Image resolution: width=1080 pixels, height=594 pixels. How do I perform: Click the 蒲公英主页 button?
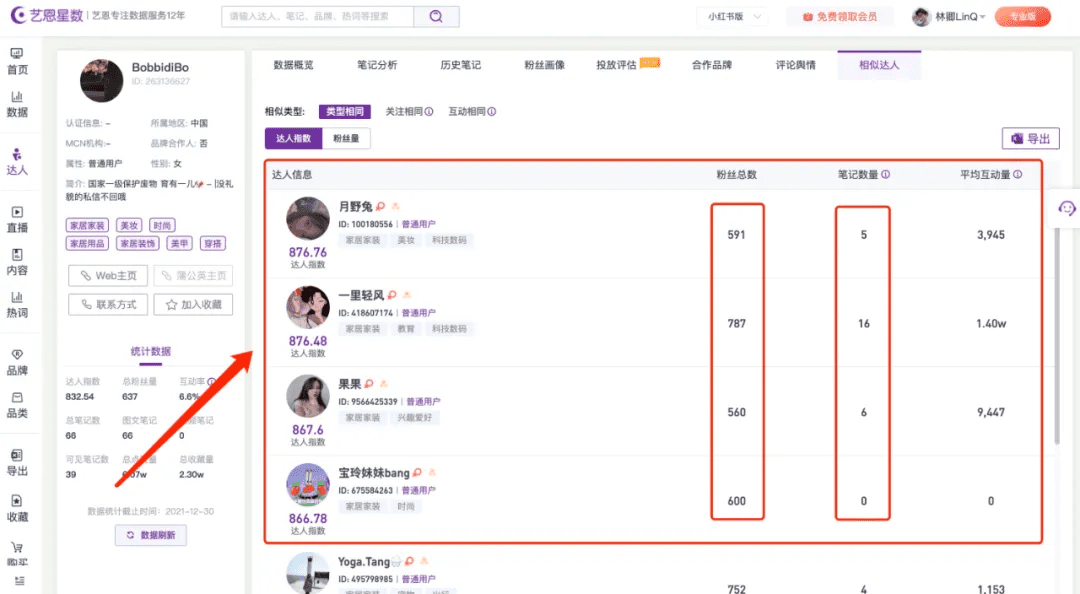point(194,276)
